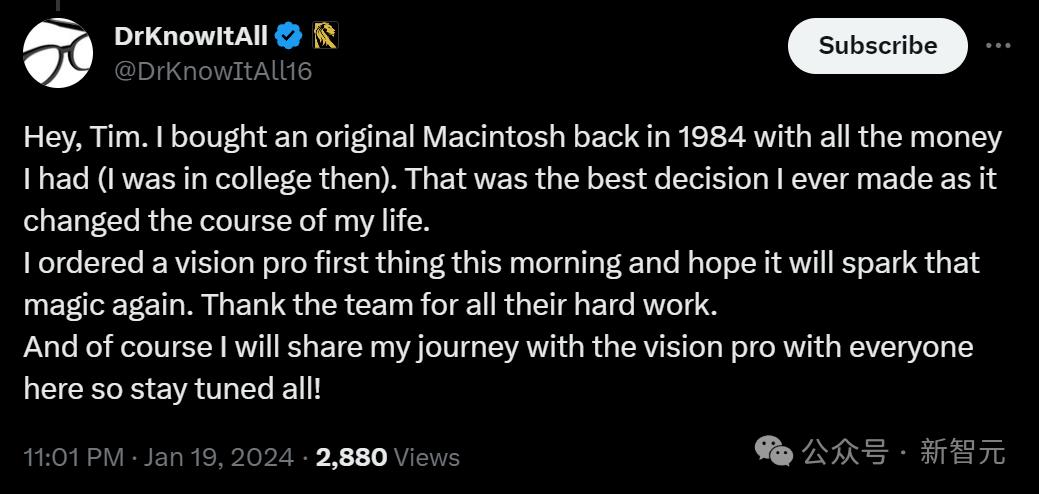Screen dimensions: 1039x494
Task: Open the 2,880 Views count
Action: pos(351,457)
